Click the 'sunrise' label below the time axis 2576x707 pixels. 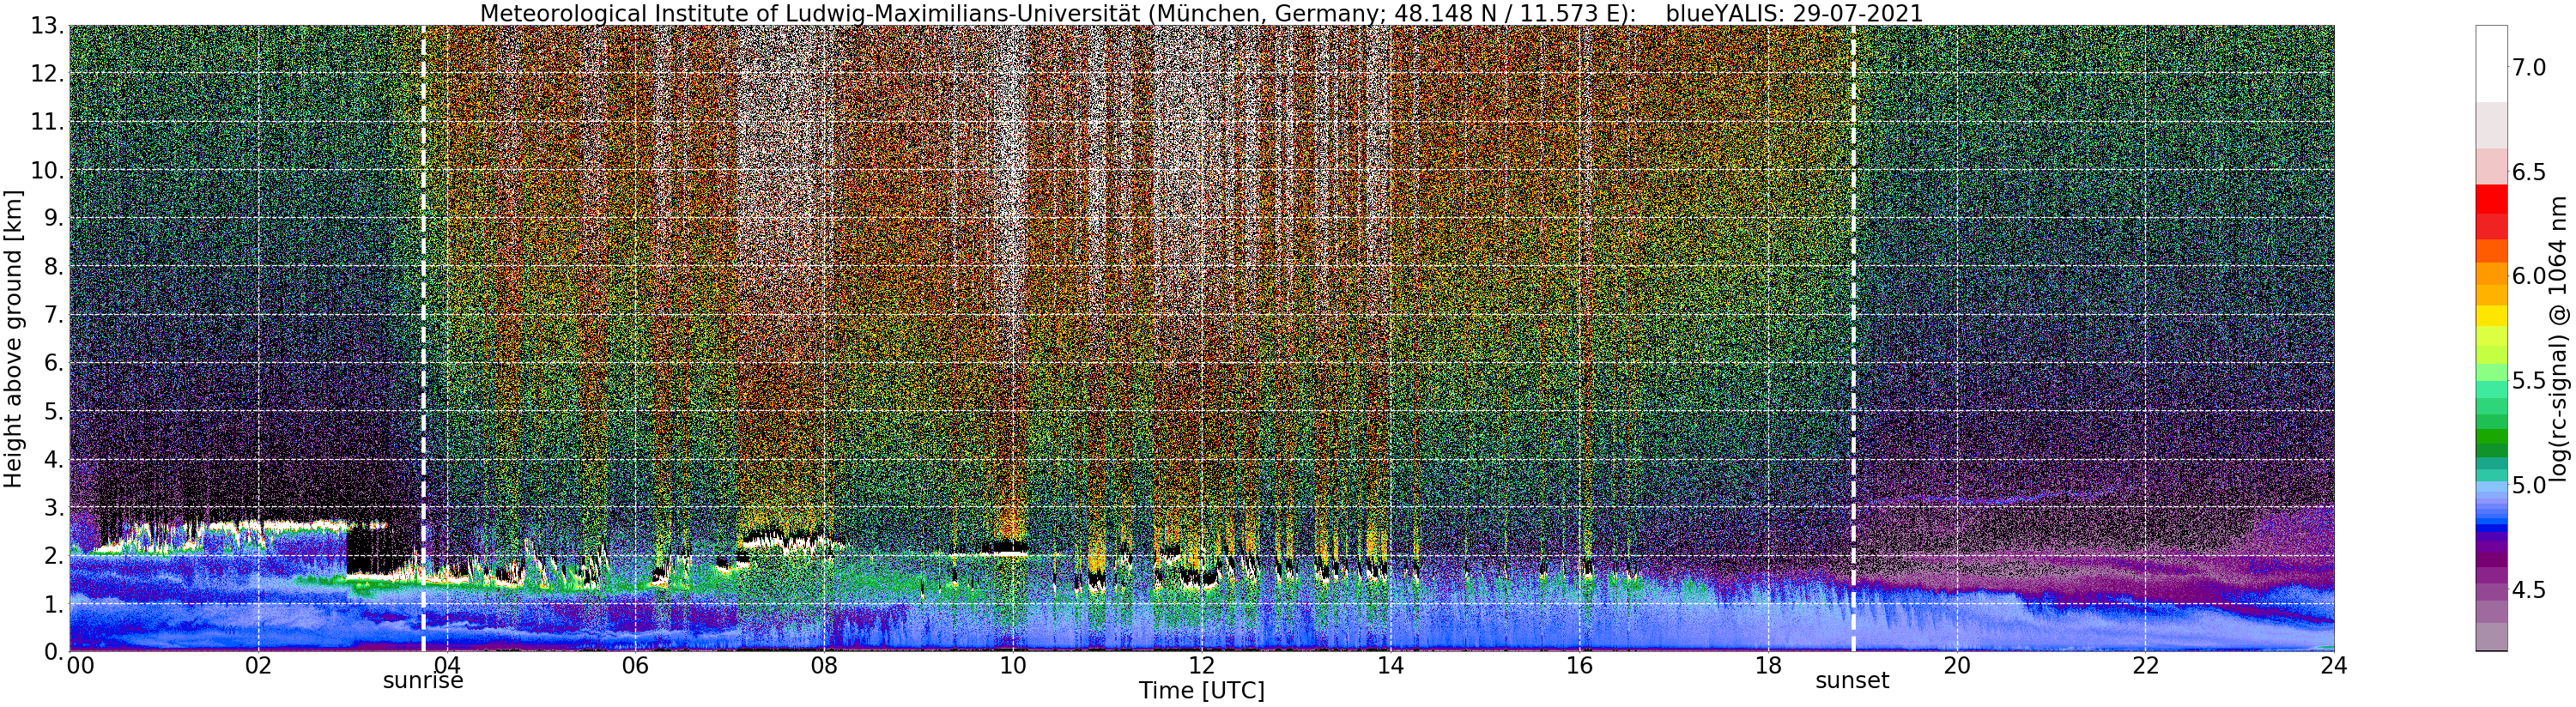click(x=423, y=681)
